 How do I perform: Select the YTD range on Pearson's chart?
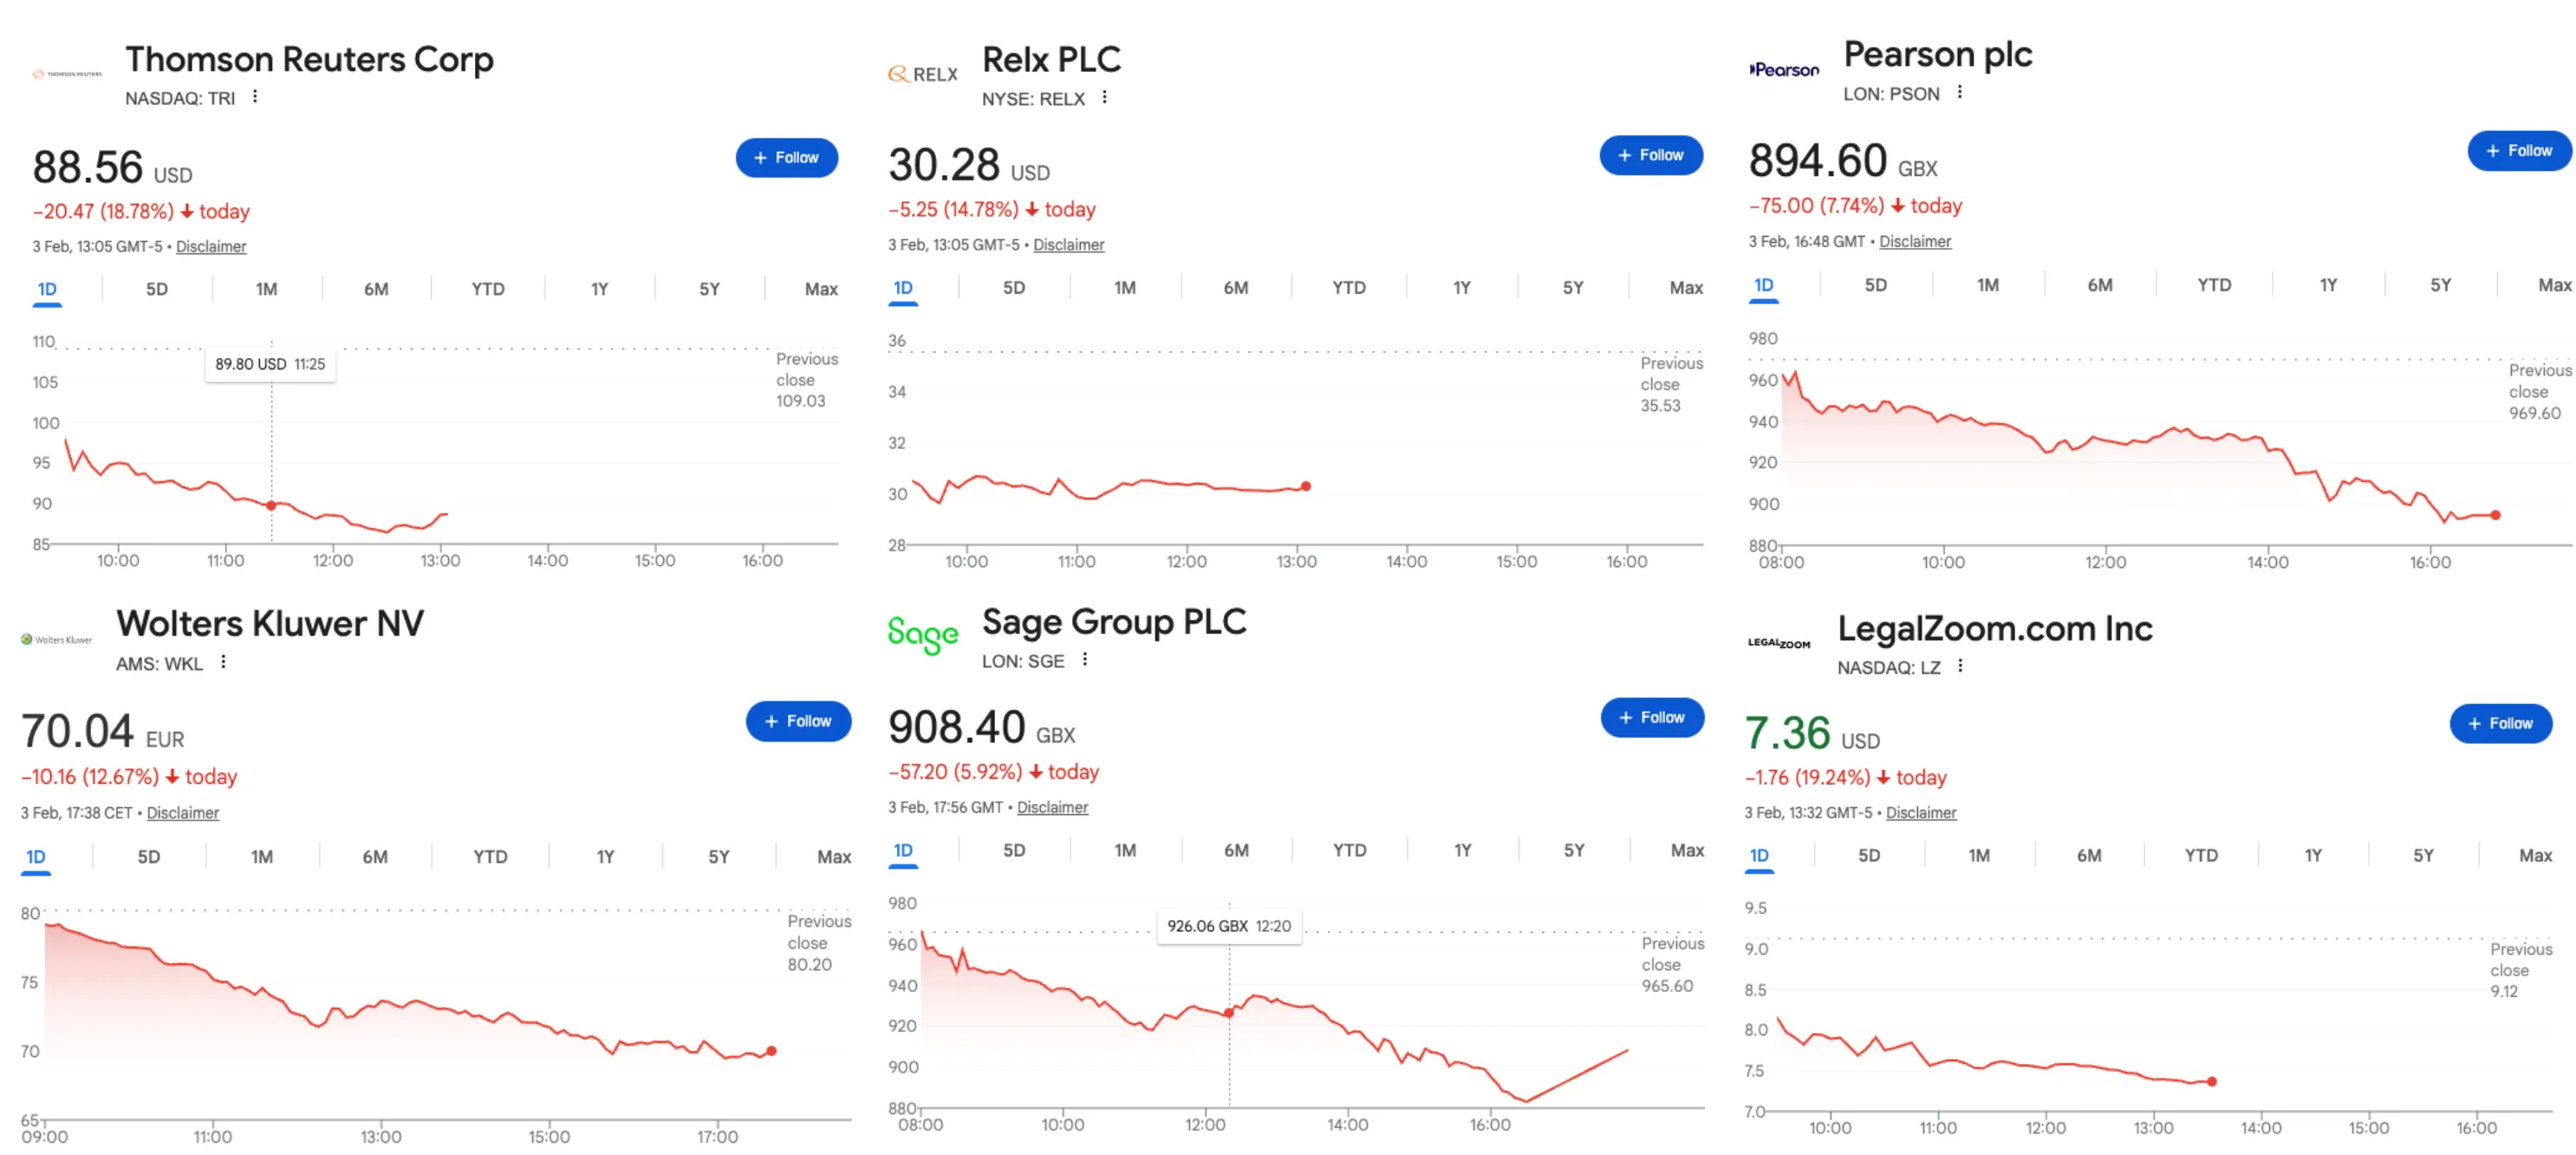(2215, 284)
